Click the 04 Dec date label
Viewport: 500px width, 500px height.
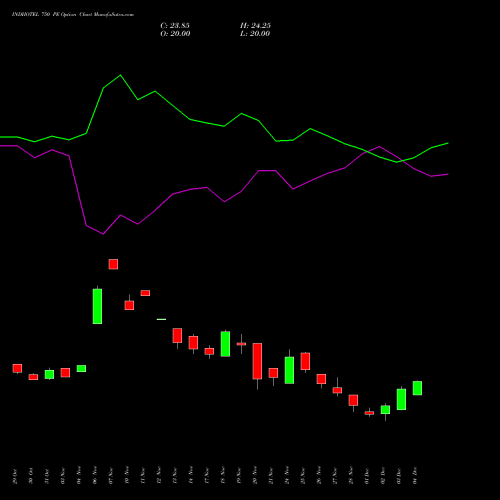coord(415,476)
